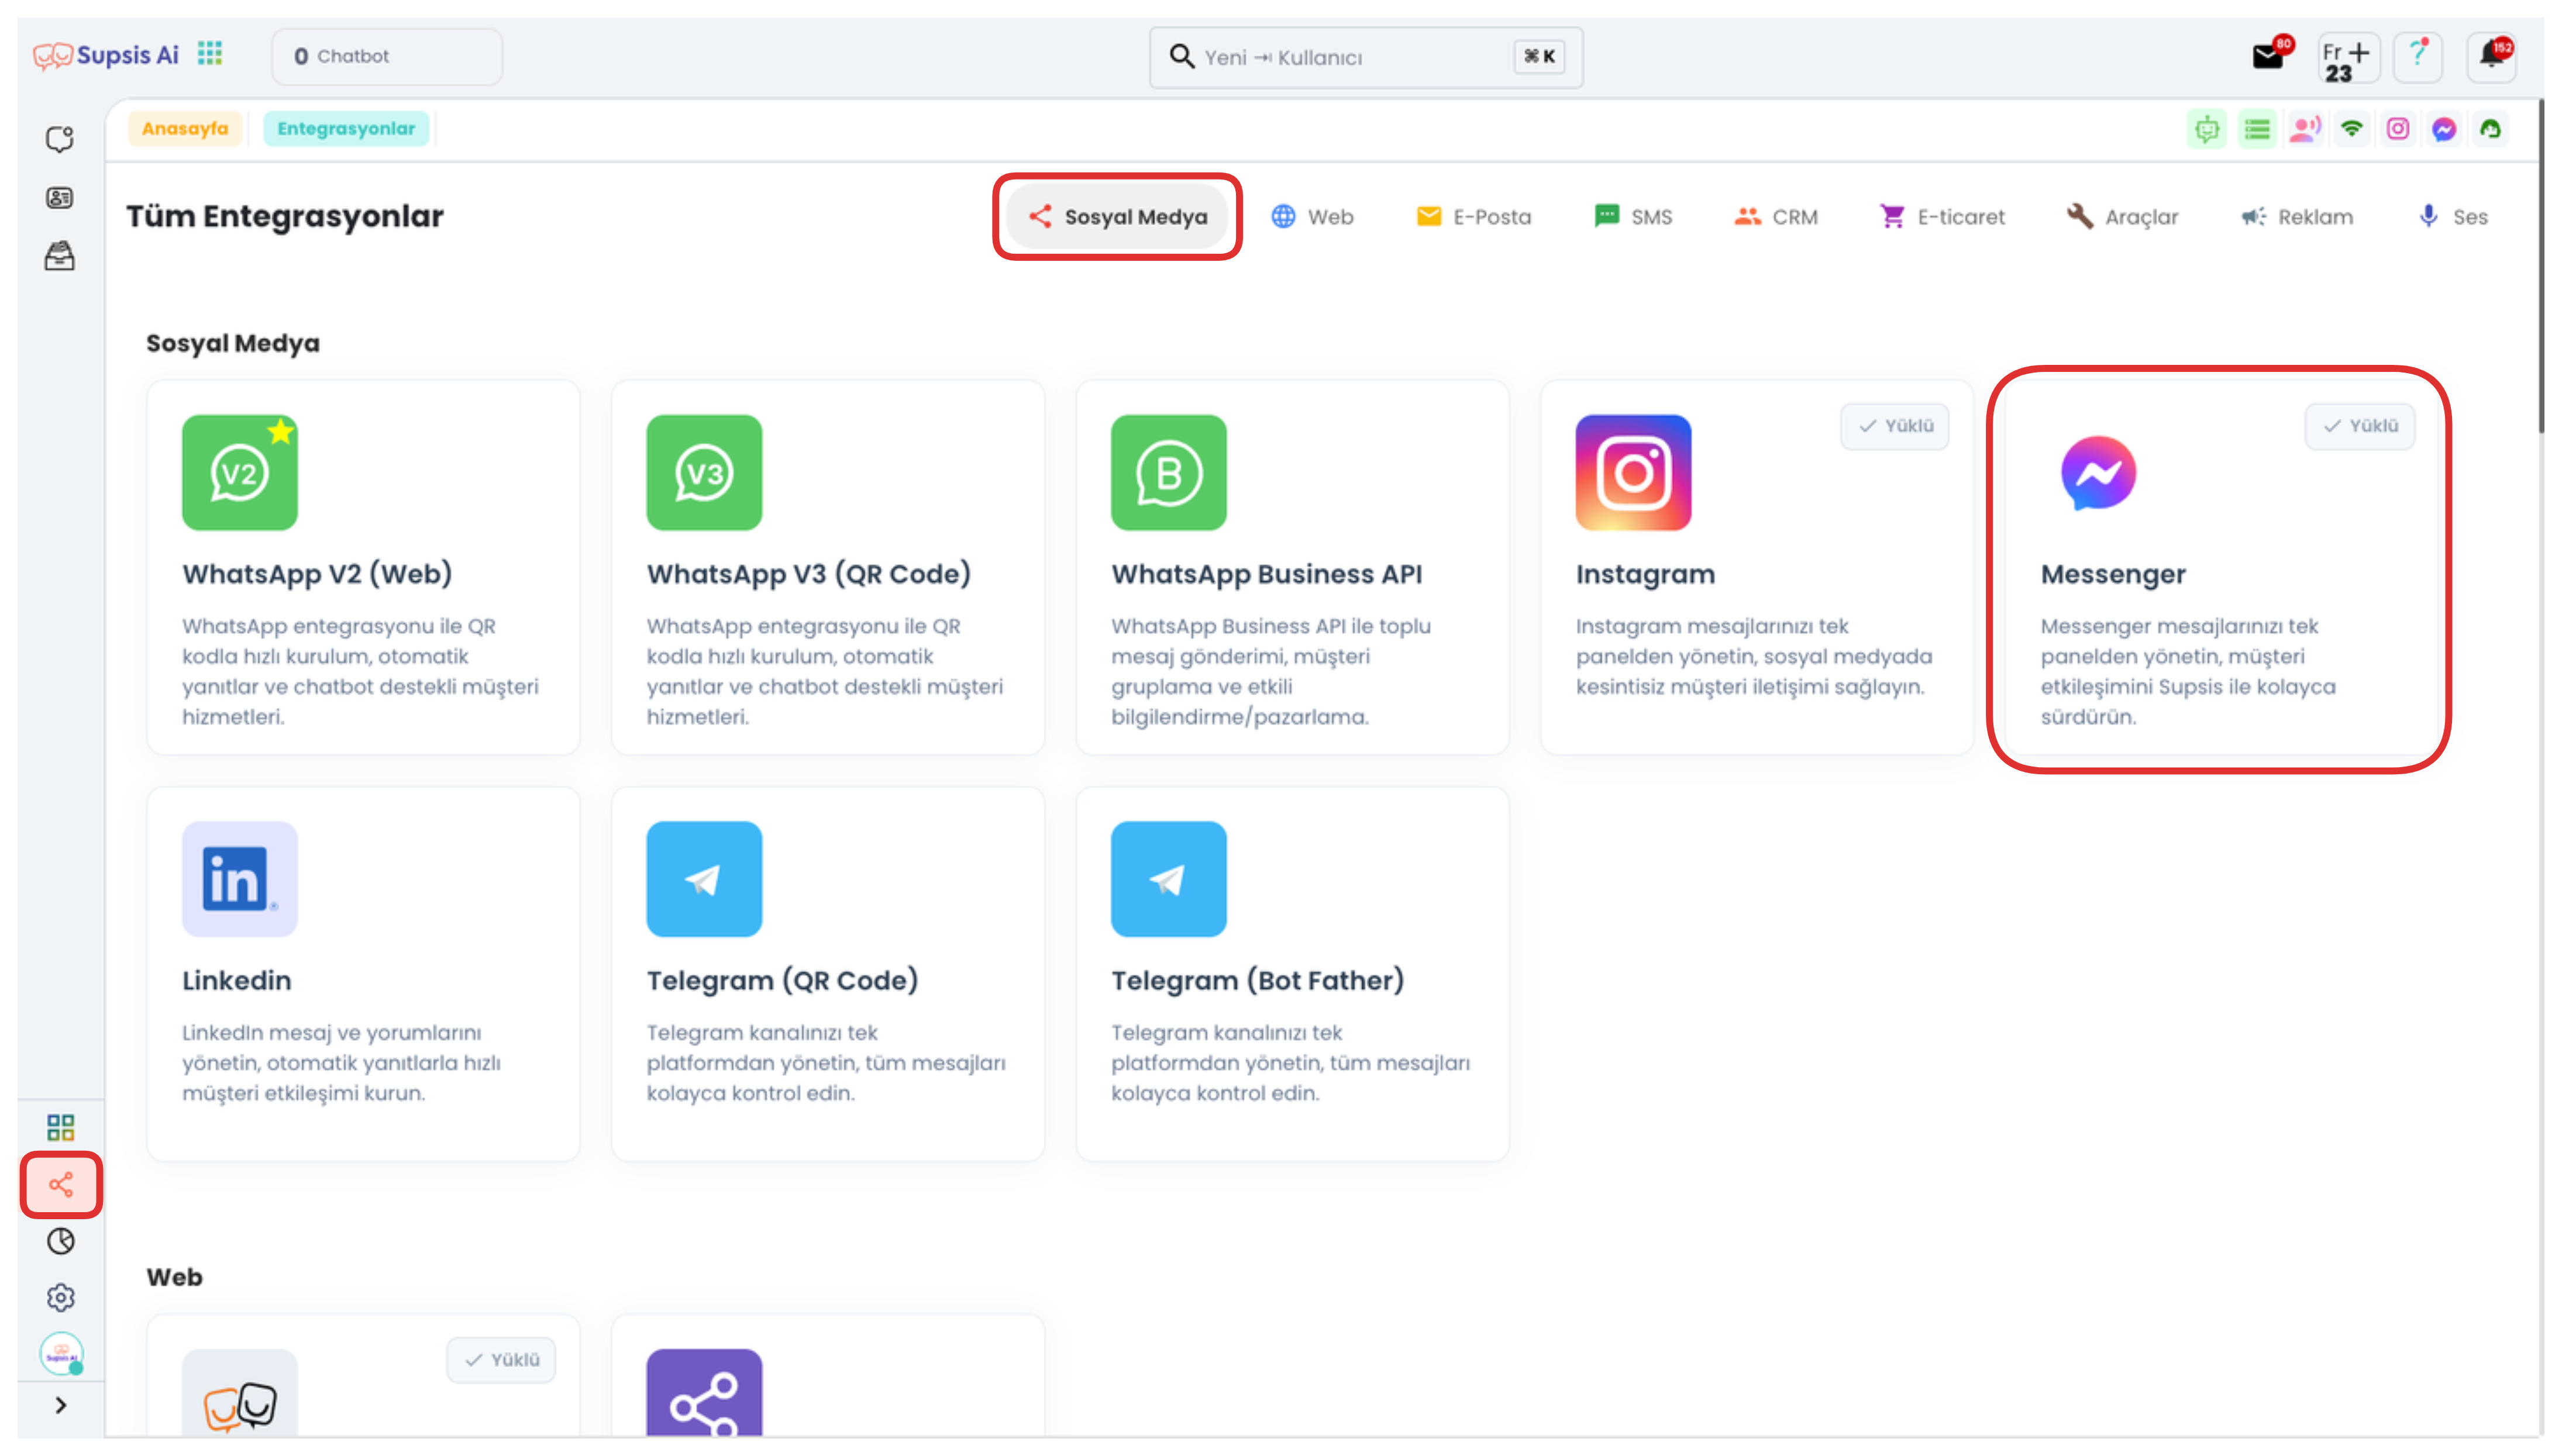Open the Instagram integration card
The image size is (2562, 1456).
pyautogui.click(x=1757, y=567)
